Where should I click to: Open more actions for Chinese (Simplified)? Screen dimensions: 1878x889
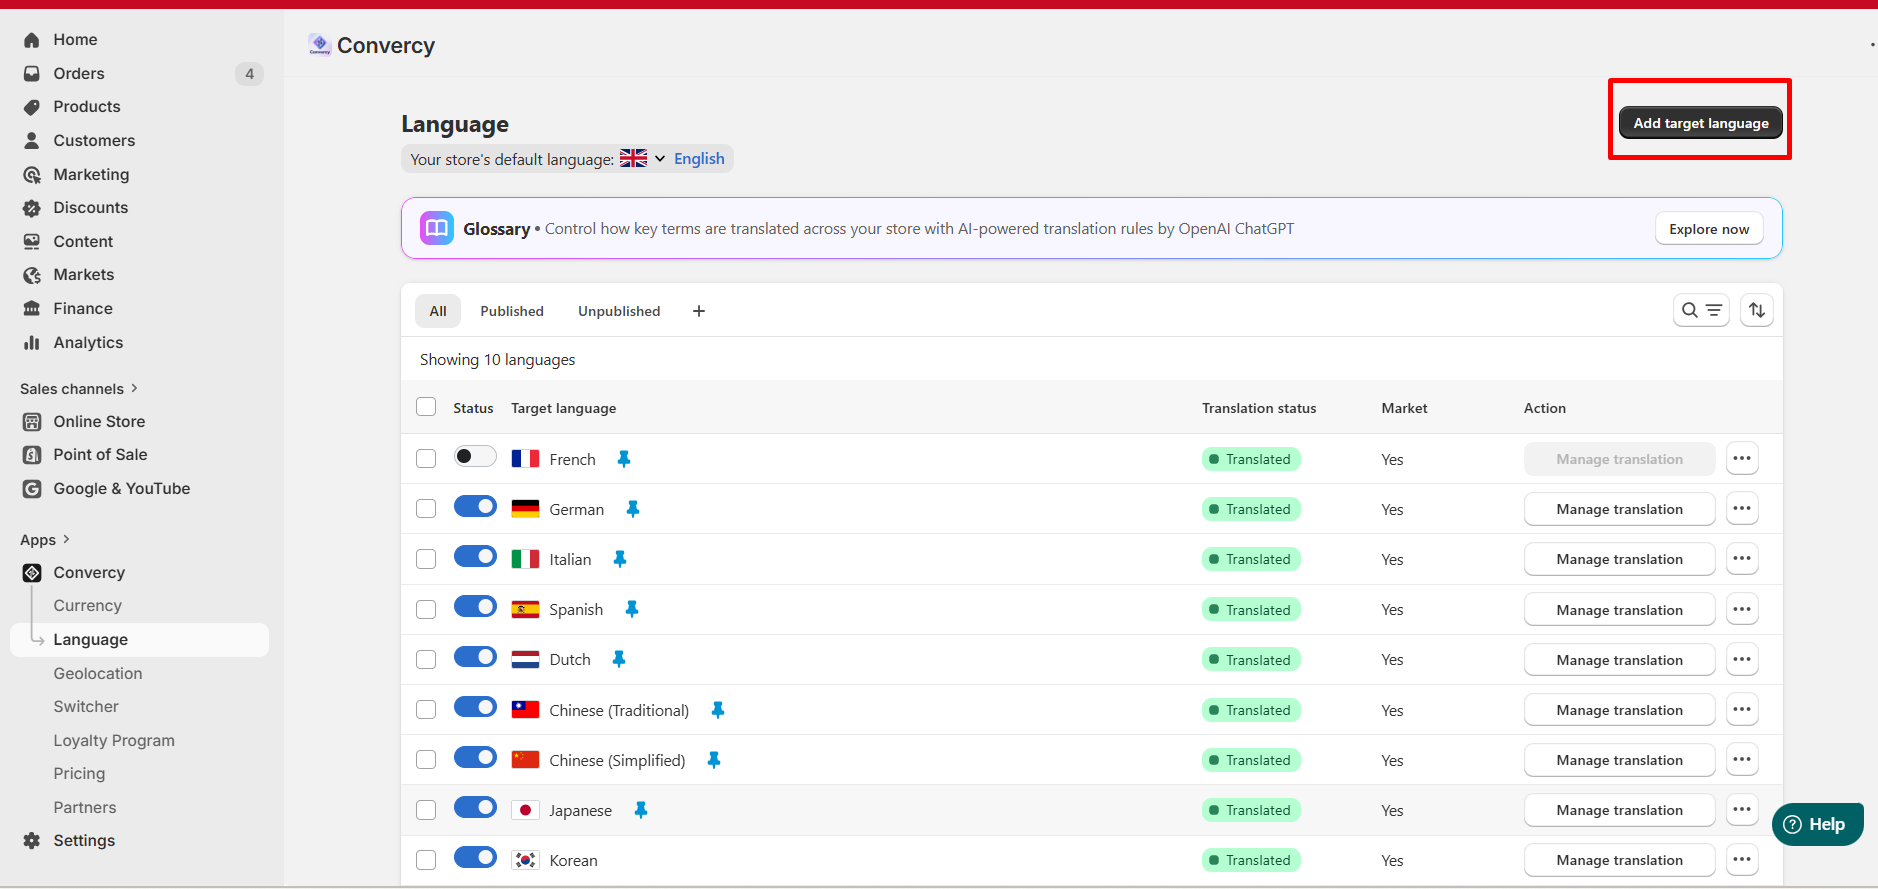tap(1742, 760)
